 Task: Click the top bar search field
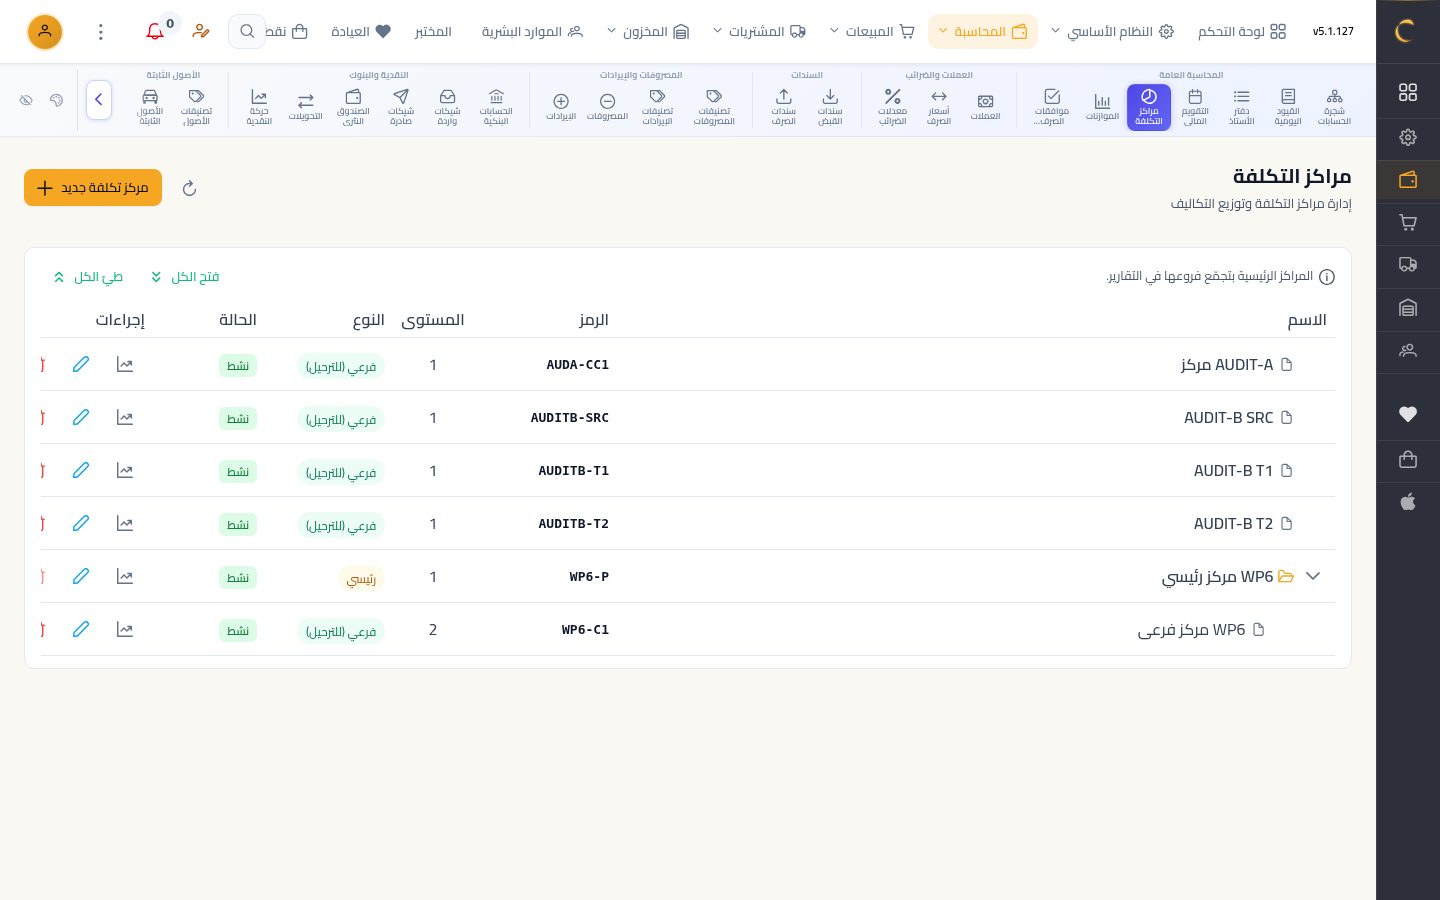(247, 32)
